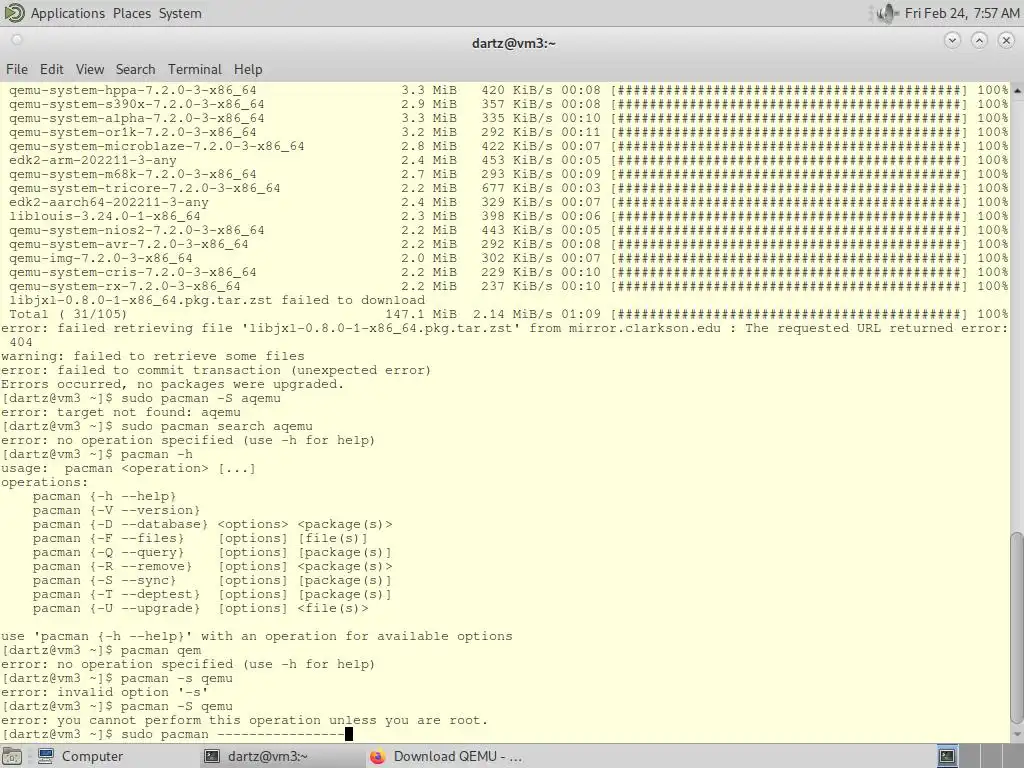
Task: Click the terminal scrollbar up arrow
Action: (1017, 90)
